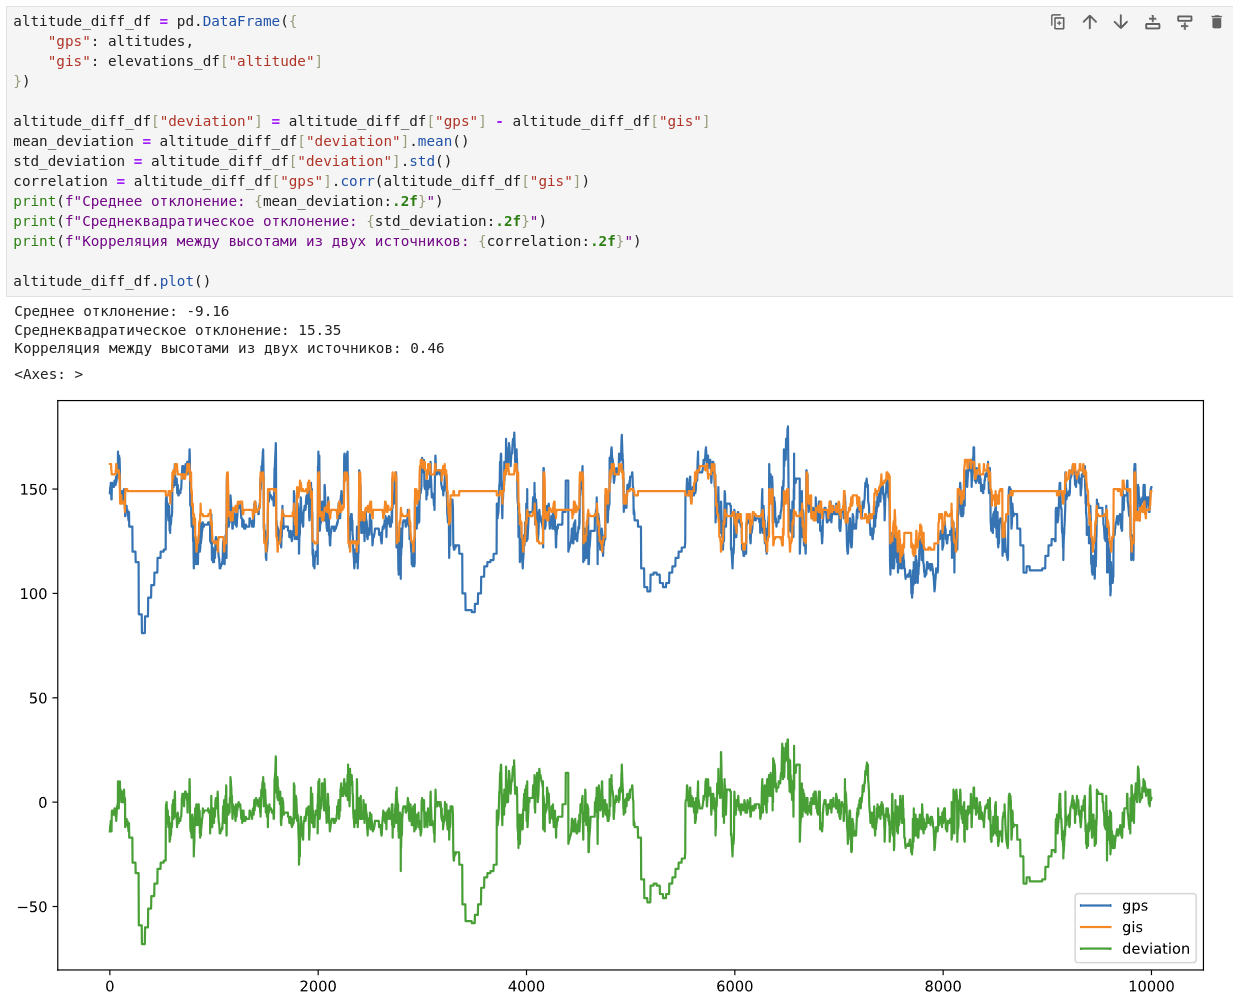Select the 'deviation' label in the plot legend
This screenshot has height=999, width=1233.
pos(1156,949)
